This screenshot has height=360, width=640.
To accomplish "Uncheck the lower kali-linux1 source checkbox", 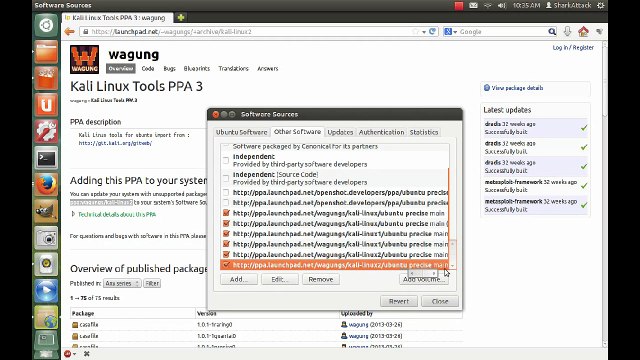I will coord(226,244).
